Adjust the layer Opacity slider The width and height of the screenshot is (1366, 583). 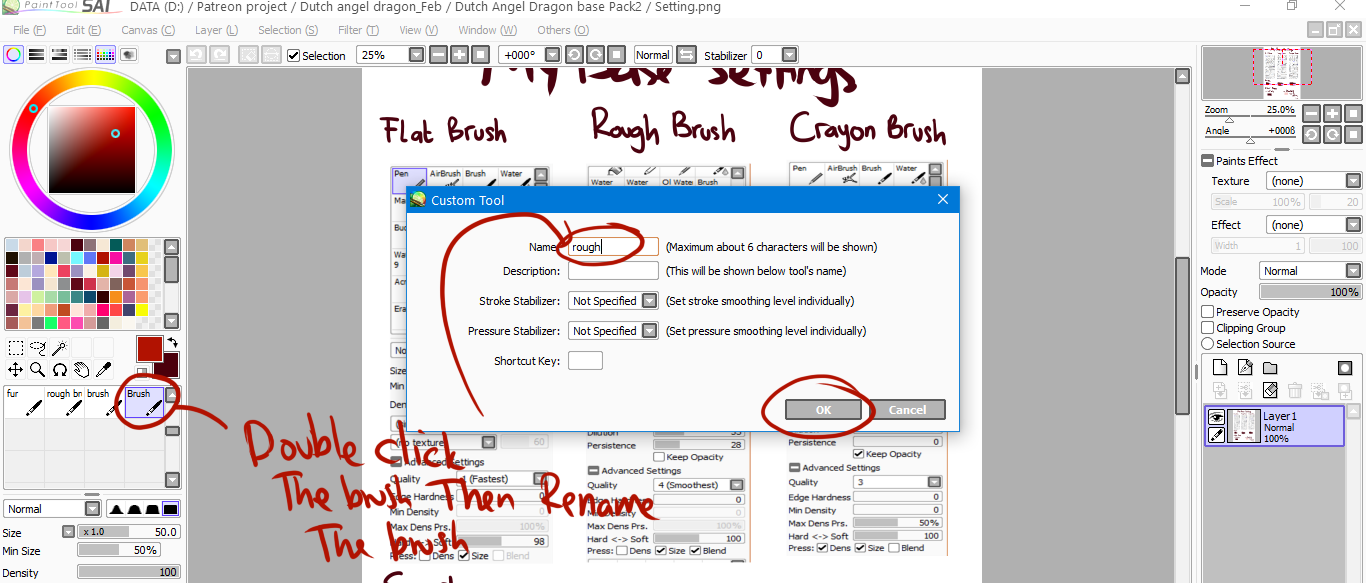click(1310, 292)
